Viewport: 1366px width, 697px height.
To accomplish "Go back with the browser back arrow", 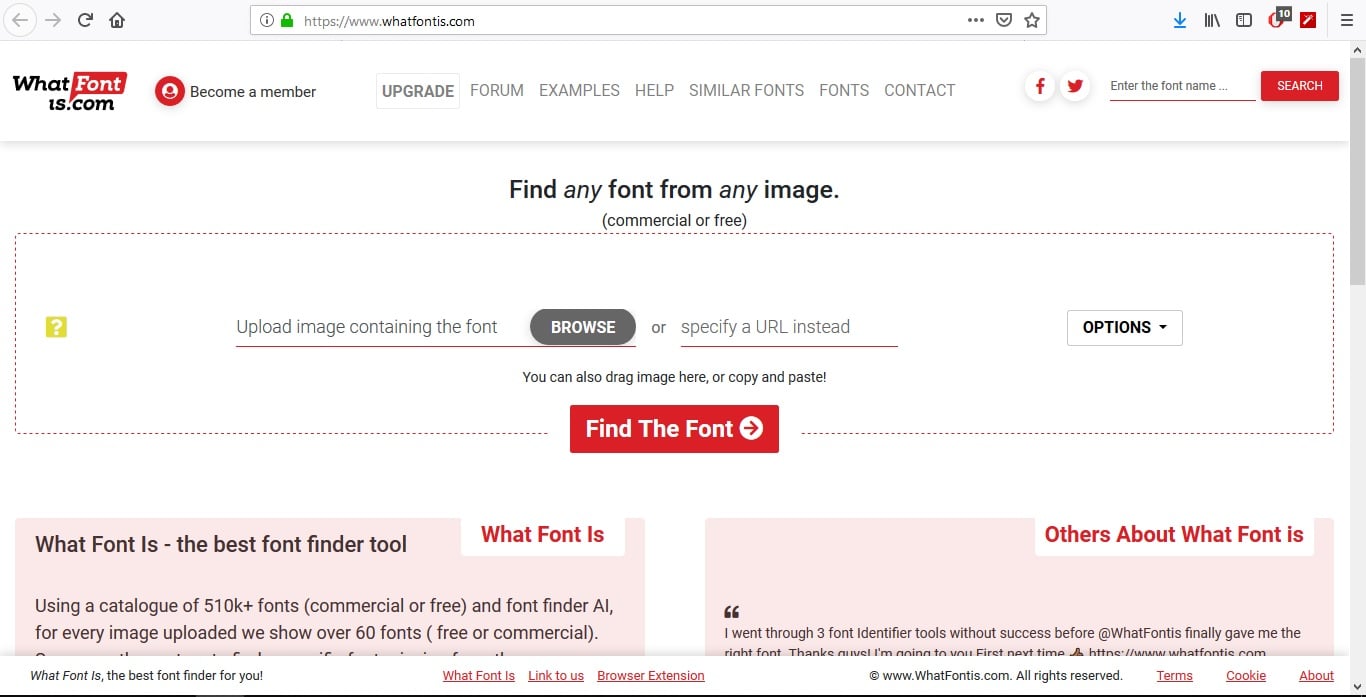I will click(20, 20).
